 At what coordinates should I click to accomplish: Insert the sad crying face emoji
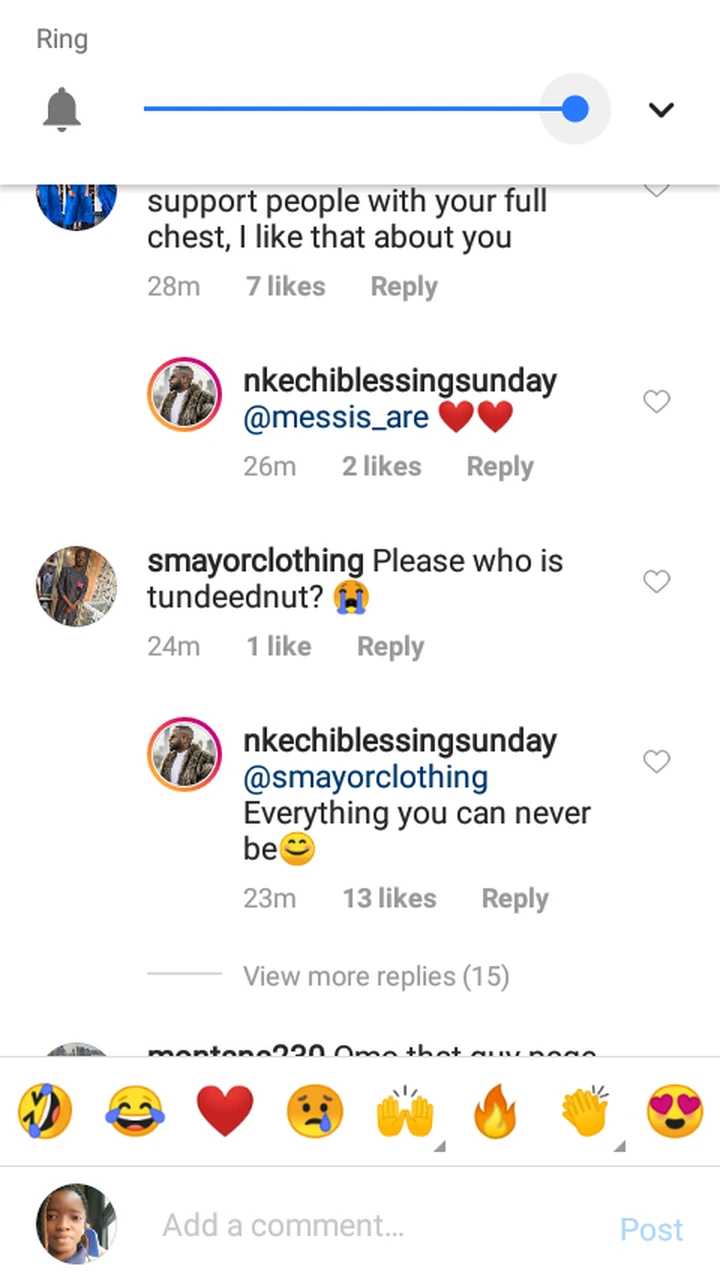(x=315, y=1112)
